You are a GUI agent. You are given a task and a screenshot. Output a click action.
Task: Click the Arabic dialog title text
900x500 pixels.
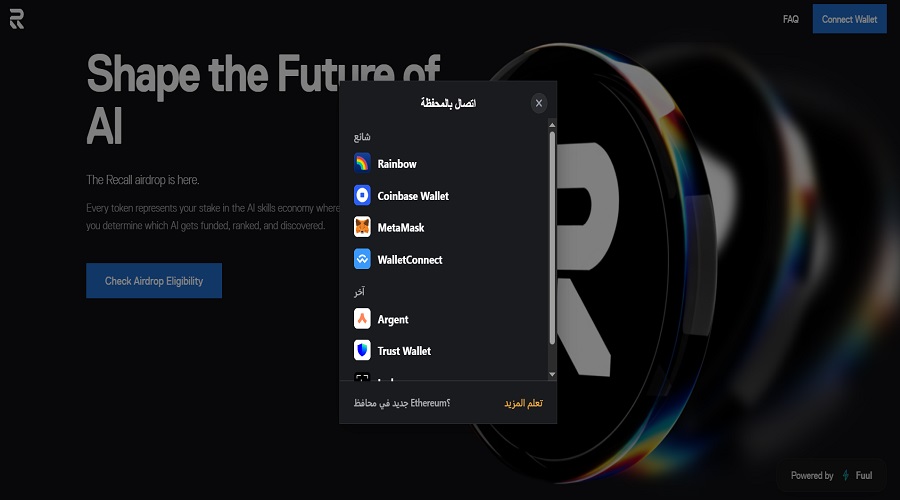click(x=448, y=103)
